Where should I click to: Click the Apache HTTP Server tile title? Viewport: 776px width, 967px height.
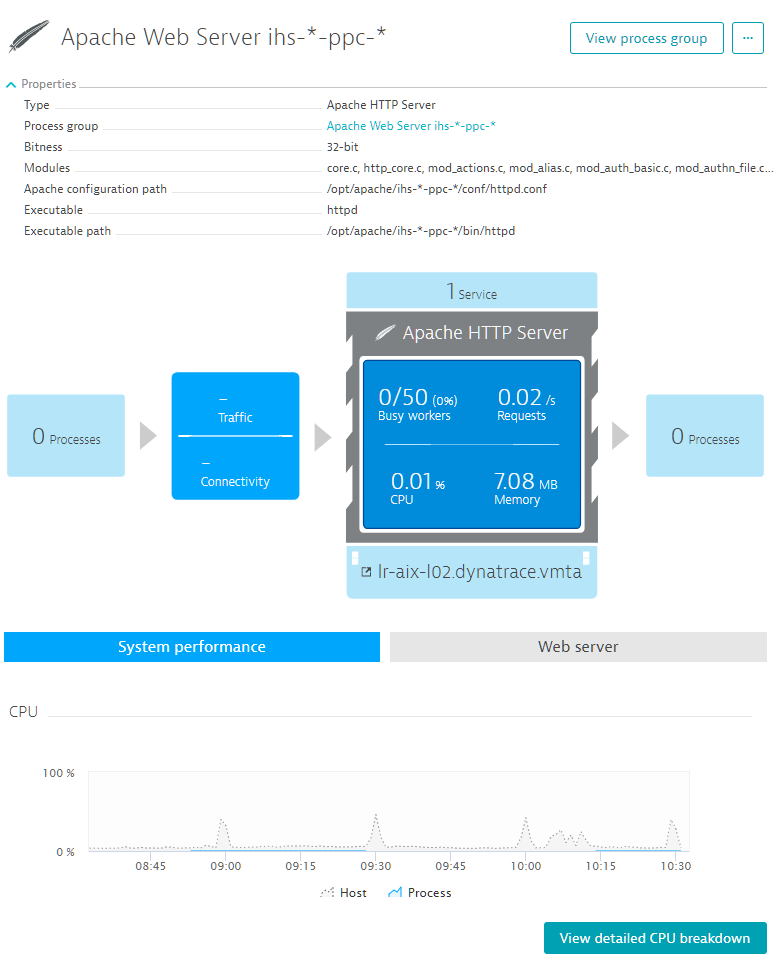[x=485, y=333]
